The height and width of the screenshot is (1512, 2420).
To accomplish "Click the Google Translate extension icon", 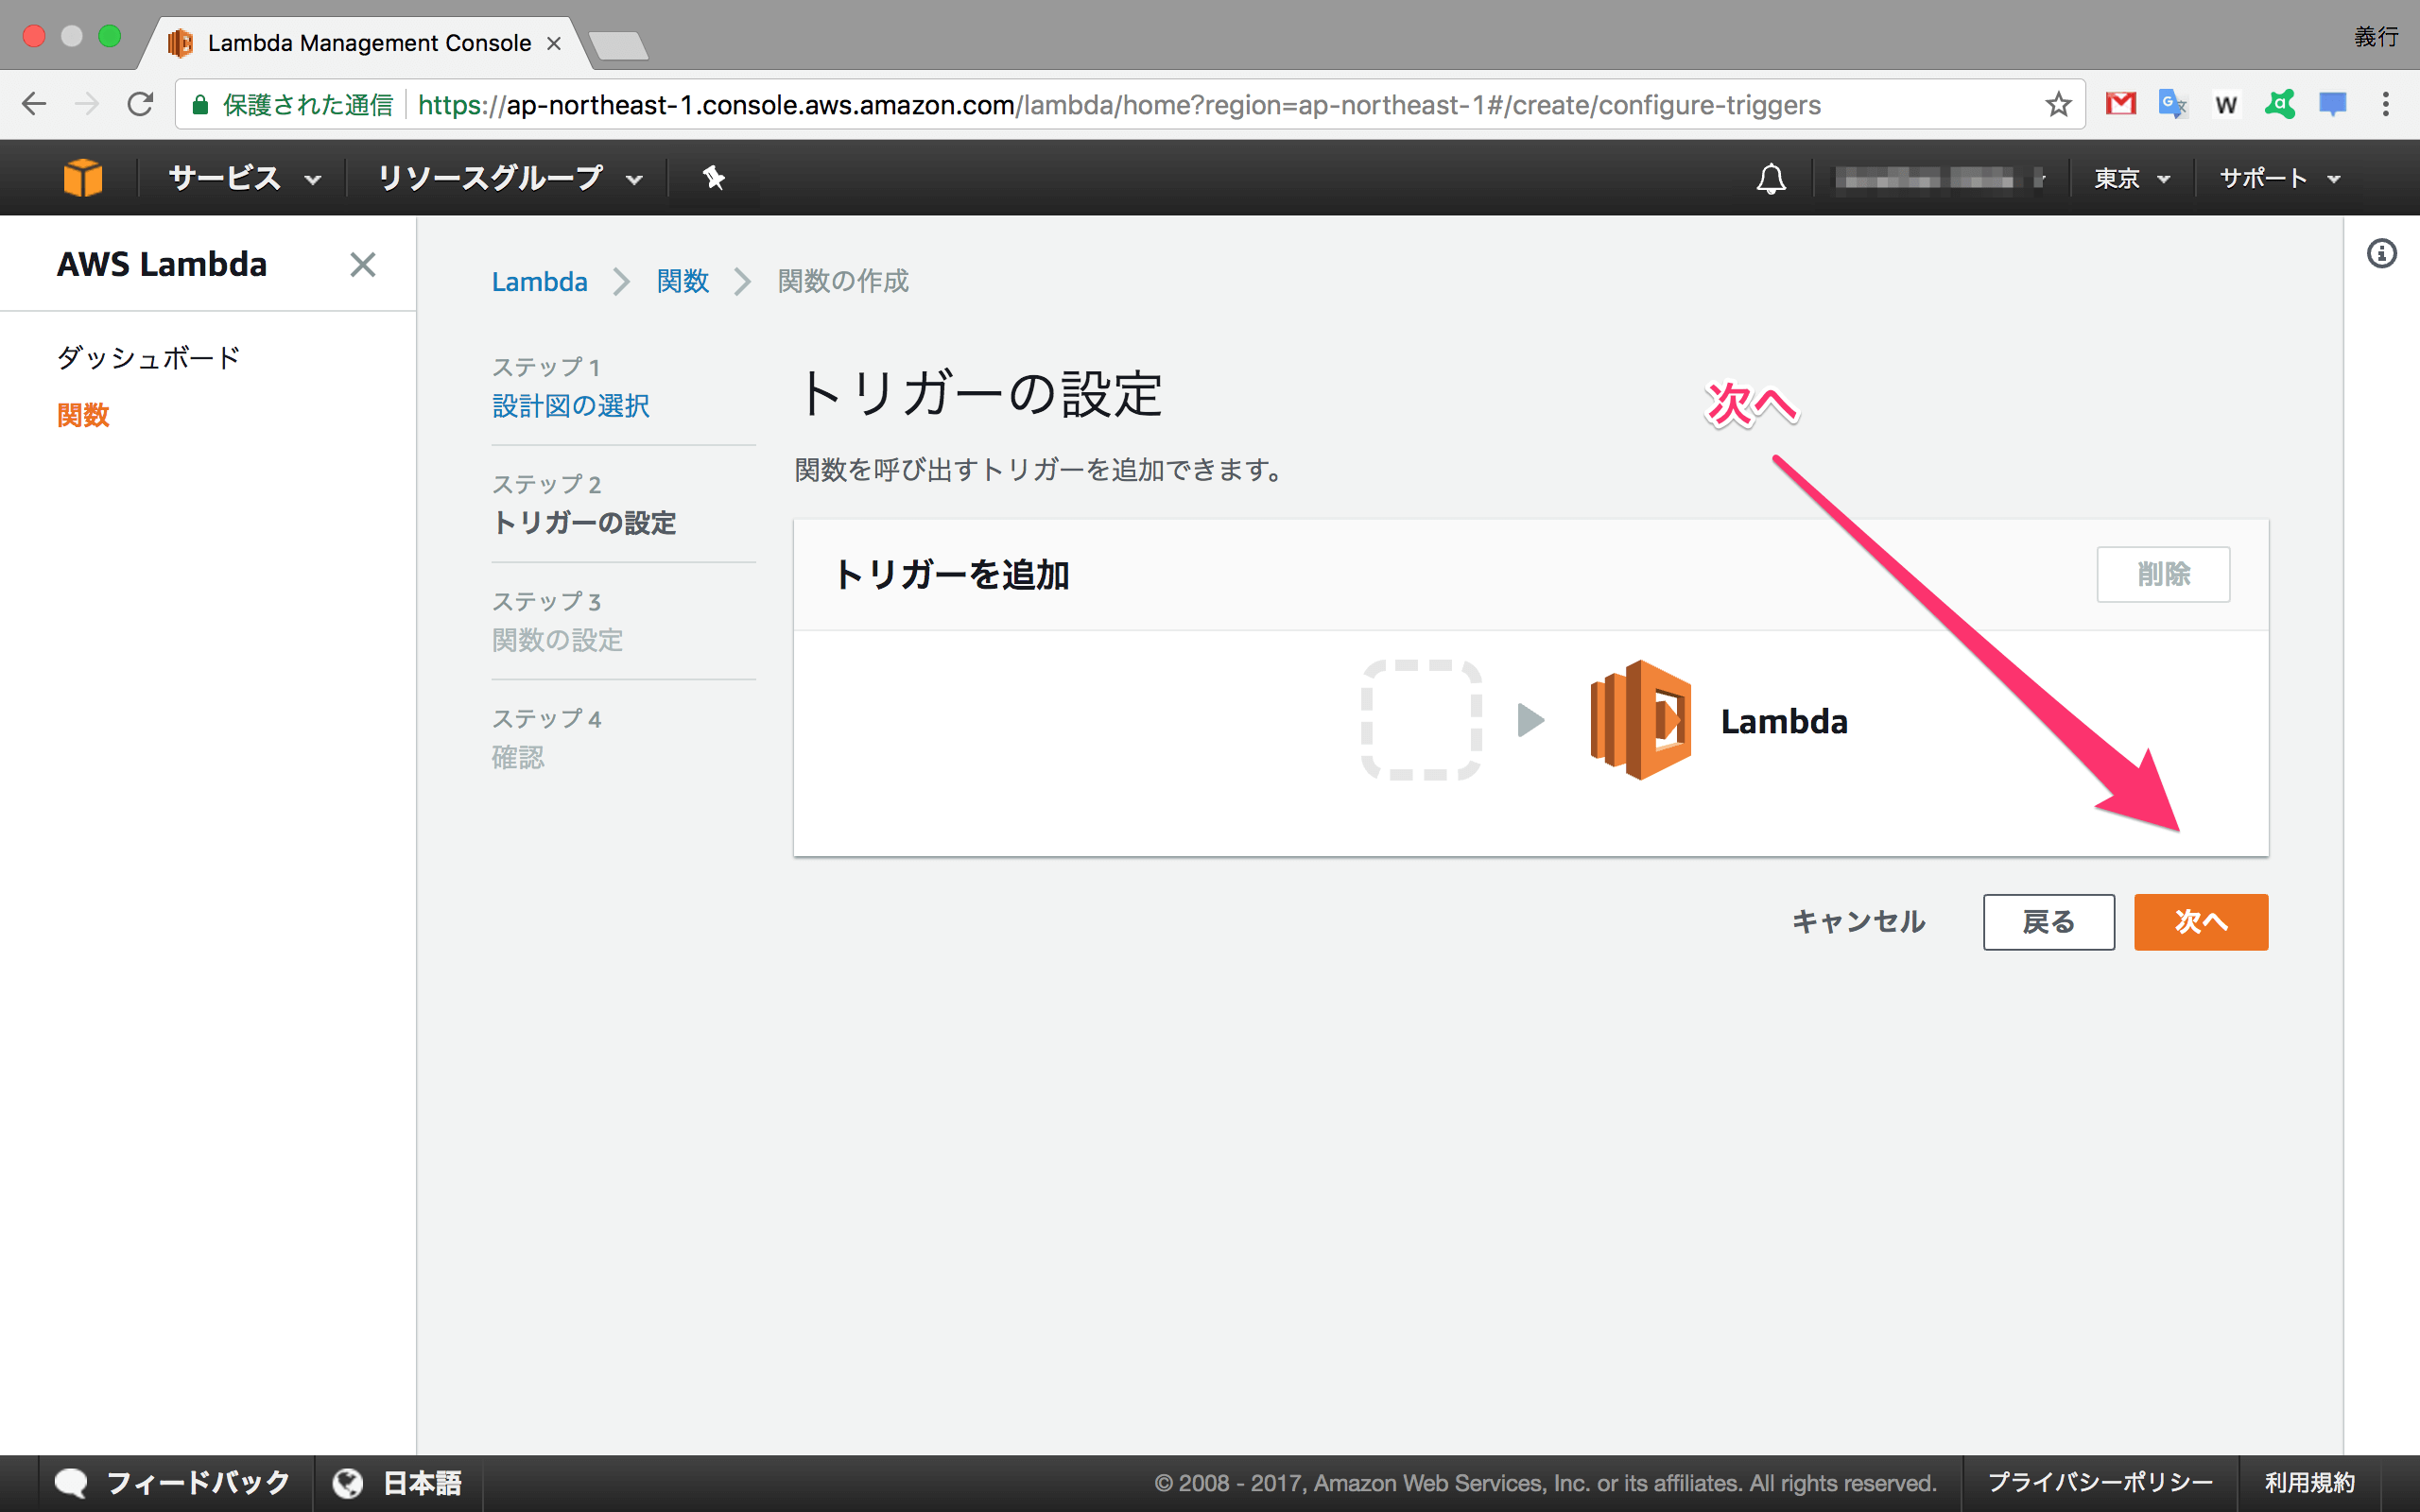I will 2172,104.
